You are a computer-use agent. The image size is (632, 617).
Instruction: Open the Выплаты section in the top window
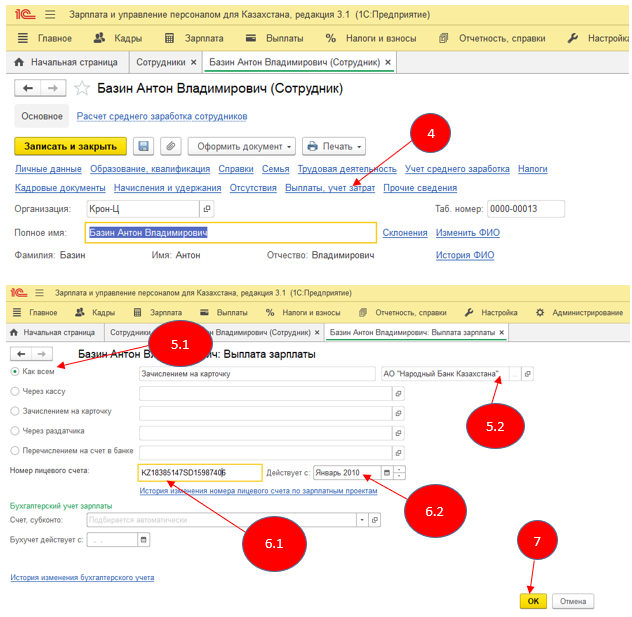pyautogui.click(x=274, y=38)
